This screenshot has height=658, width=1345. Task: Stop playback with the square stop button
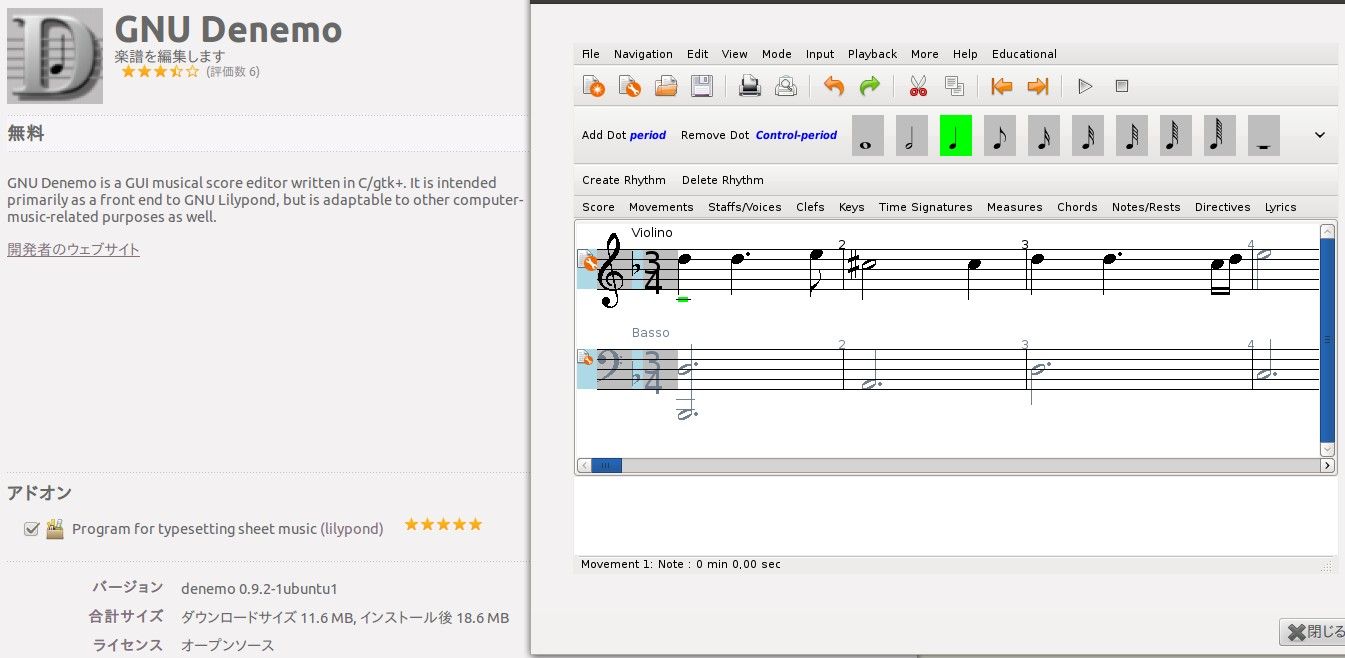pyautogui.click(x=1122, y=86)
